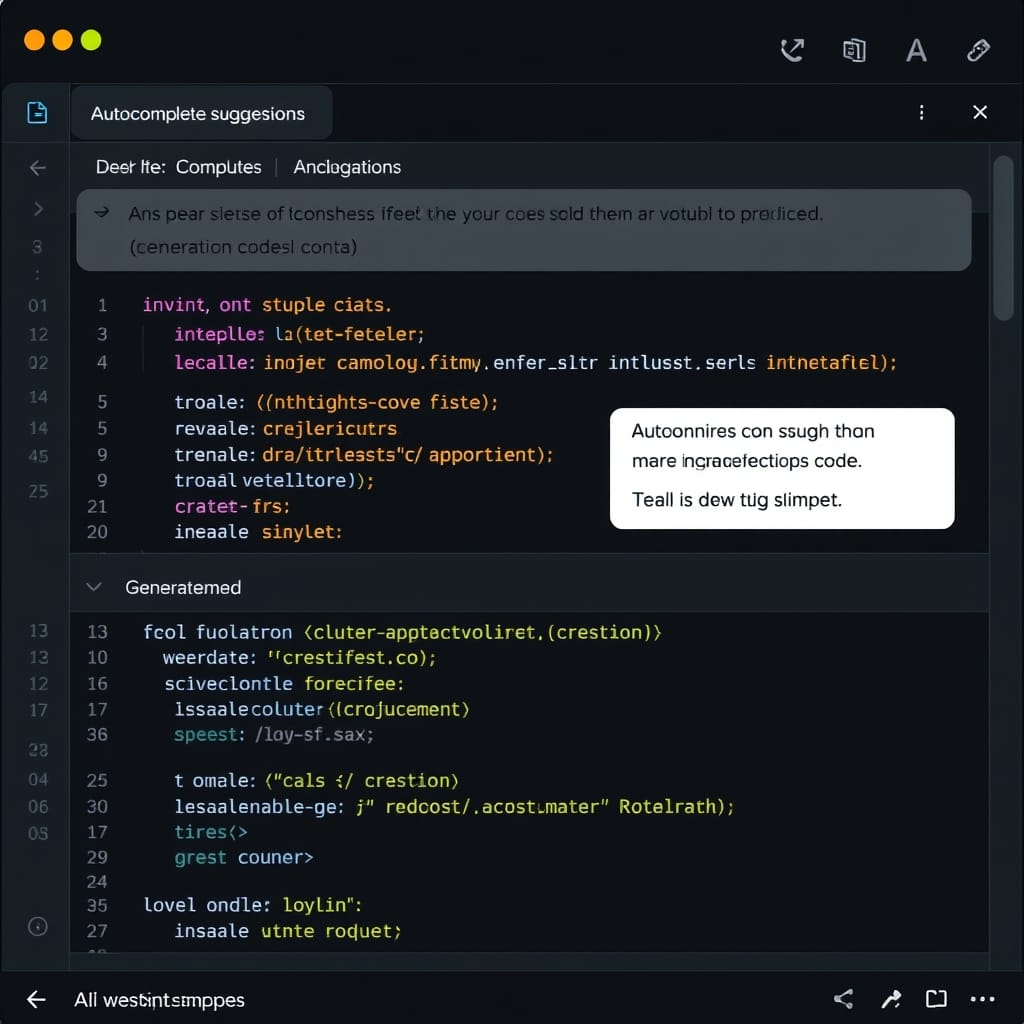Expand the right chevron in the left gutter
The width and height of the screenshot is (1024, 1024).
coord(38,209)
